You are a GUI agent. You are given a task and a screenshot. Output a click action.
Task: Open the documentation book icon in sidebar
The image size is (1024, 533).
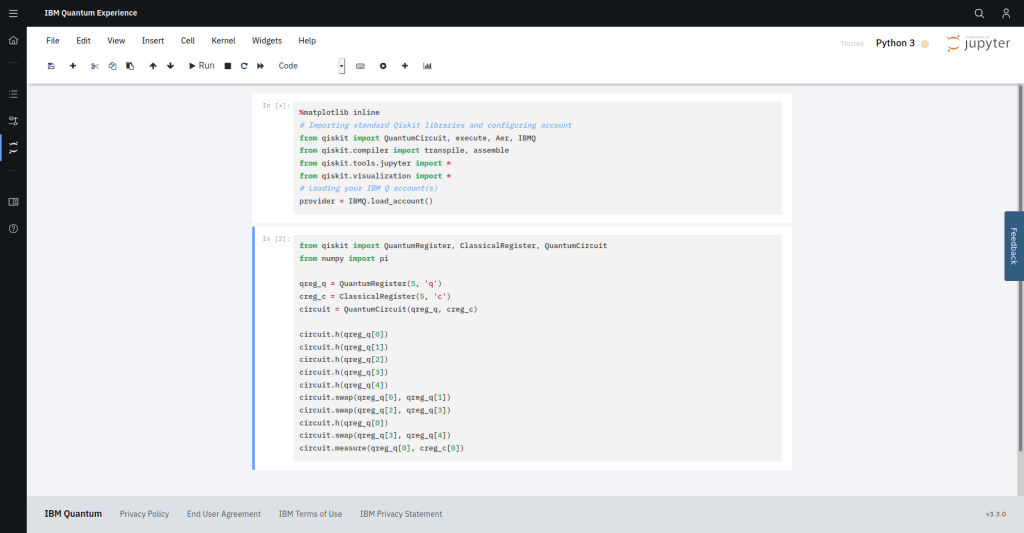click(13, 202)
